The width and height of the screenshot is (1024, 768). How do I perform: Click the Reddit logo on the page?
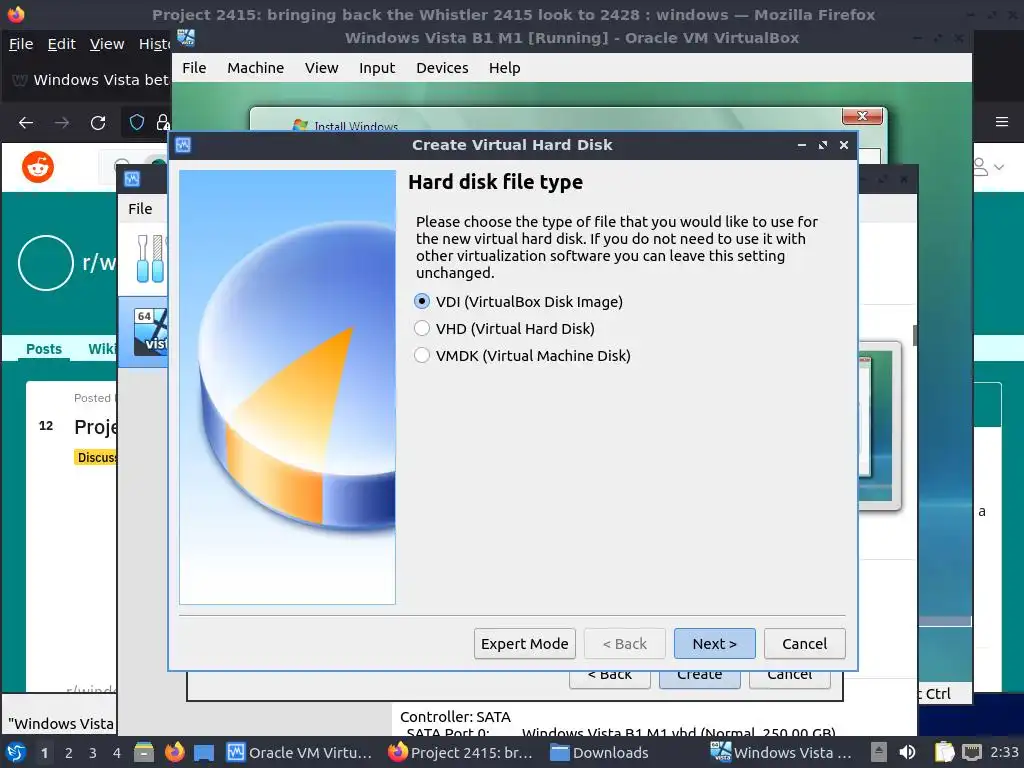38,167
